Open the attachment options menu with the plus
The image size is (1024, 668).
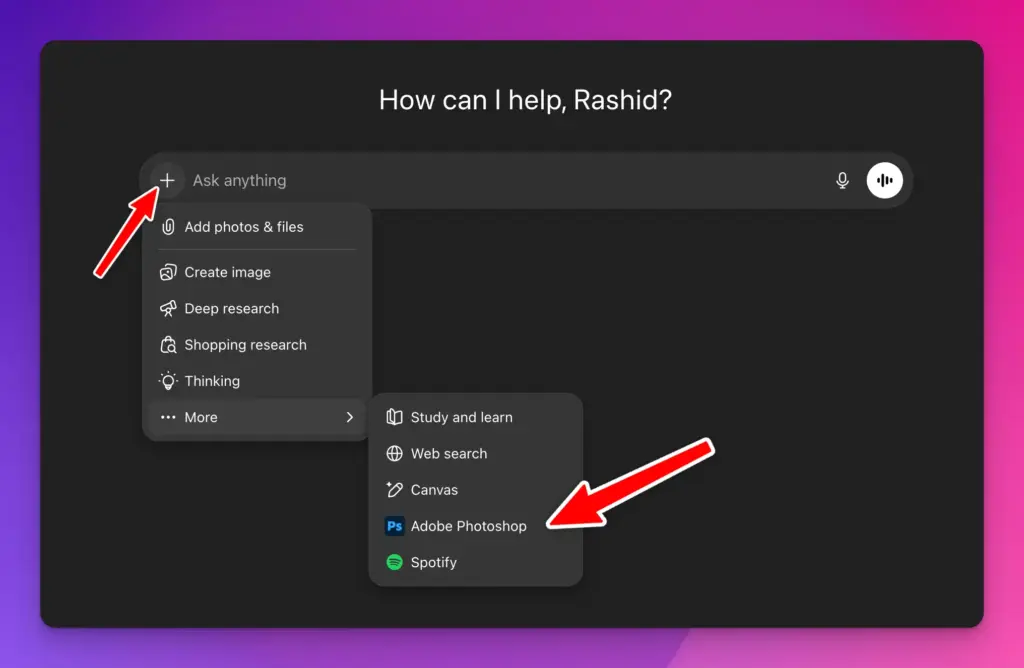coord(167,180)
